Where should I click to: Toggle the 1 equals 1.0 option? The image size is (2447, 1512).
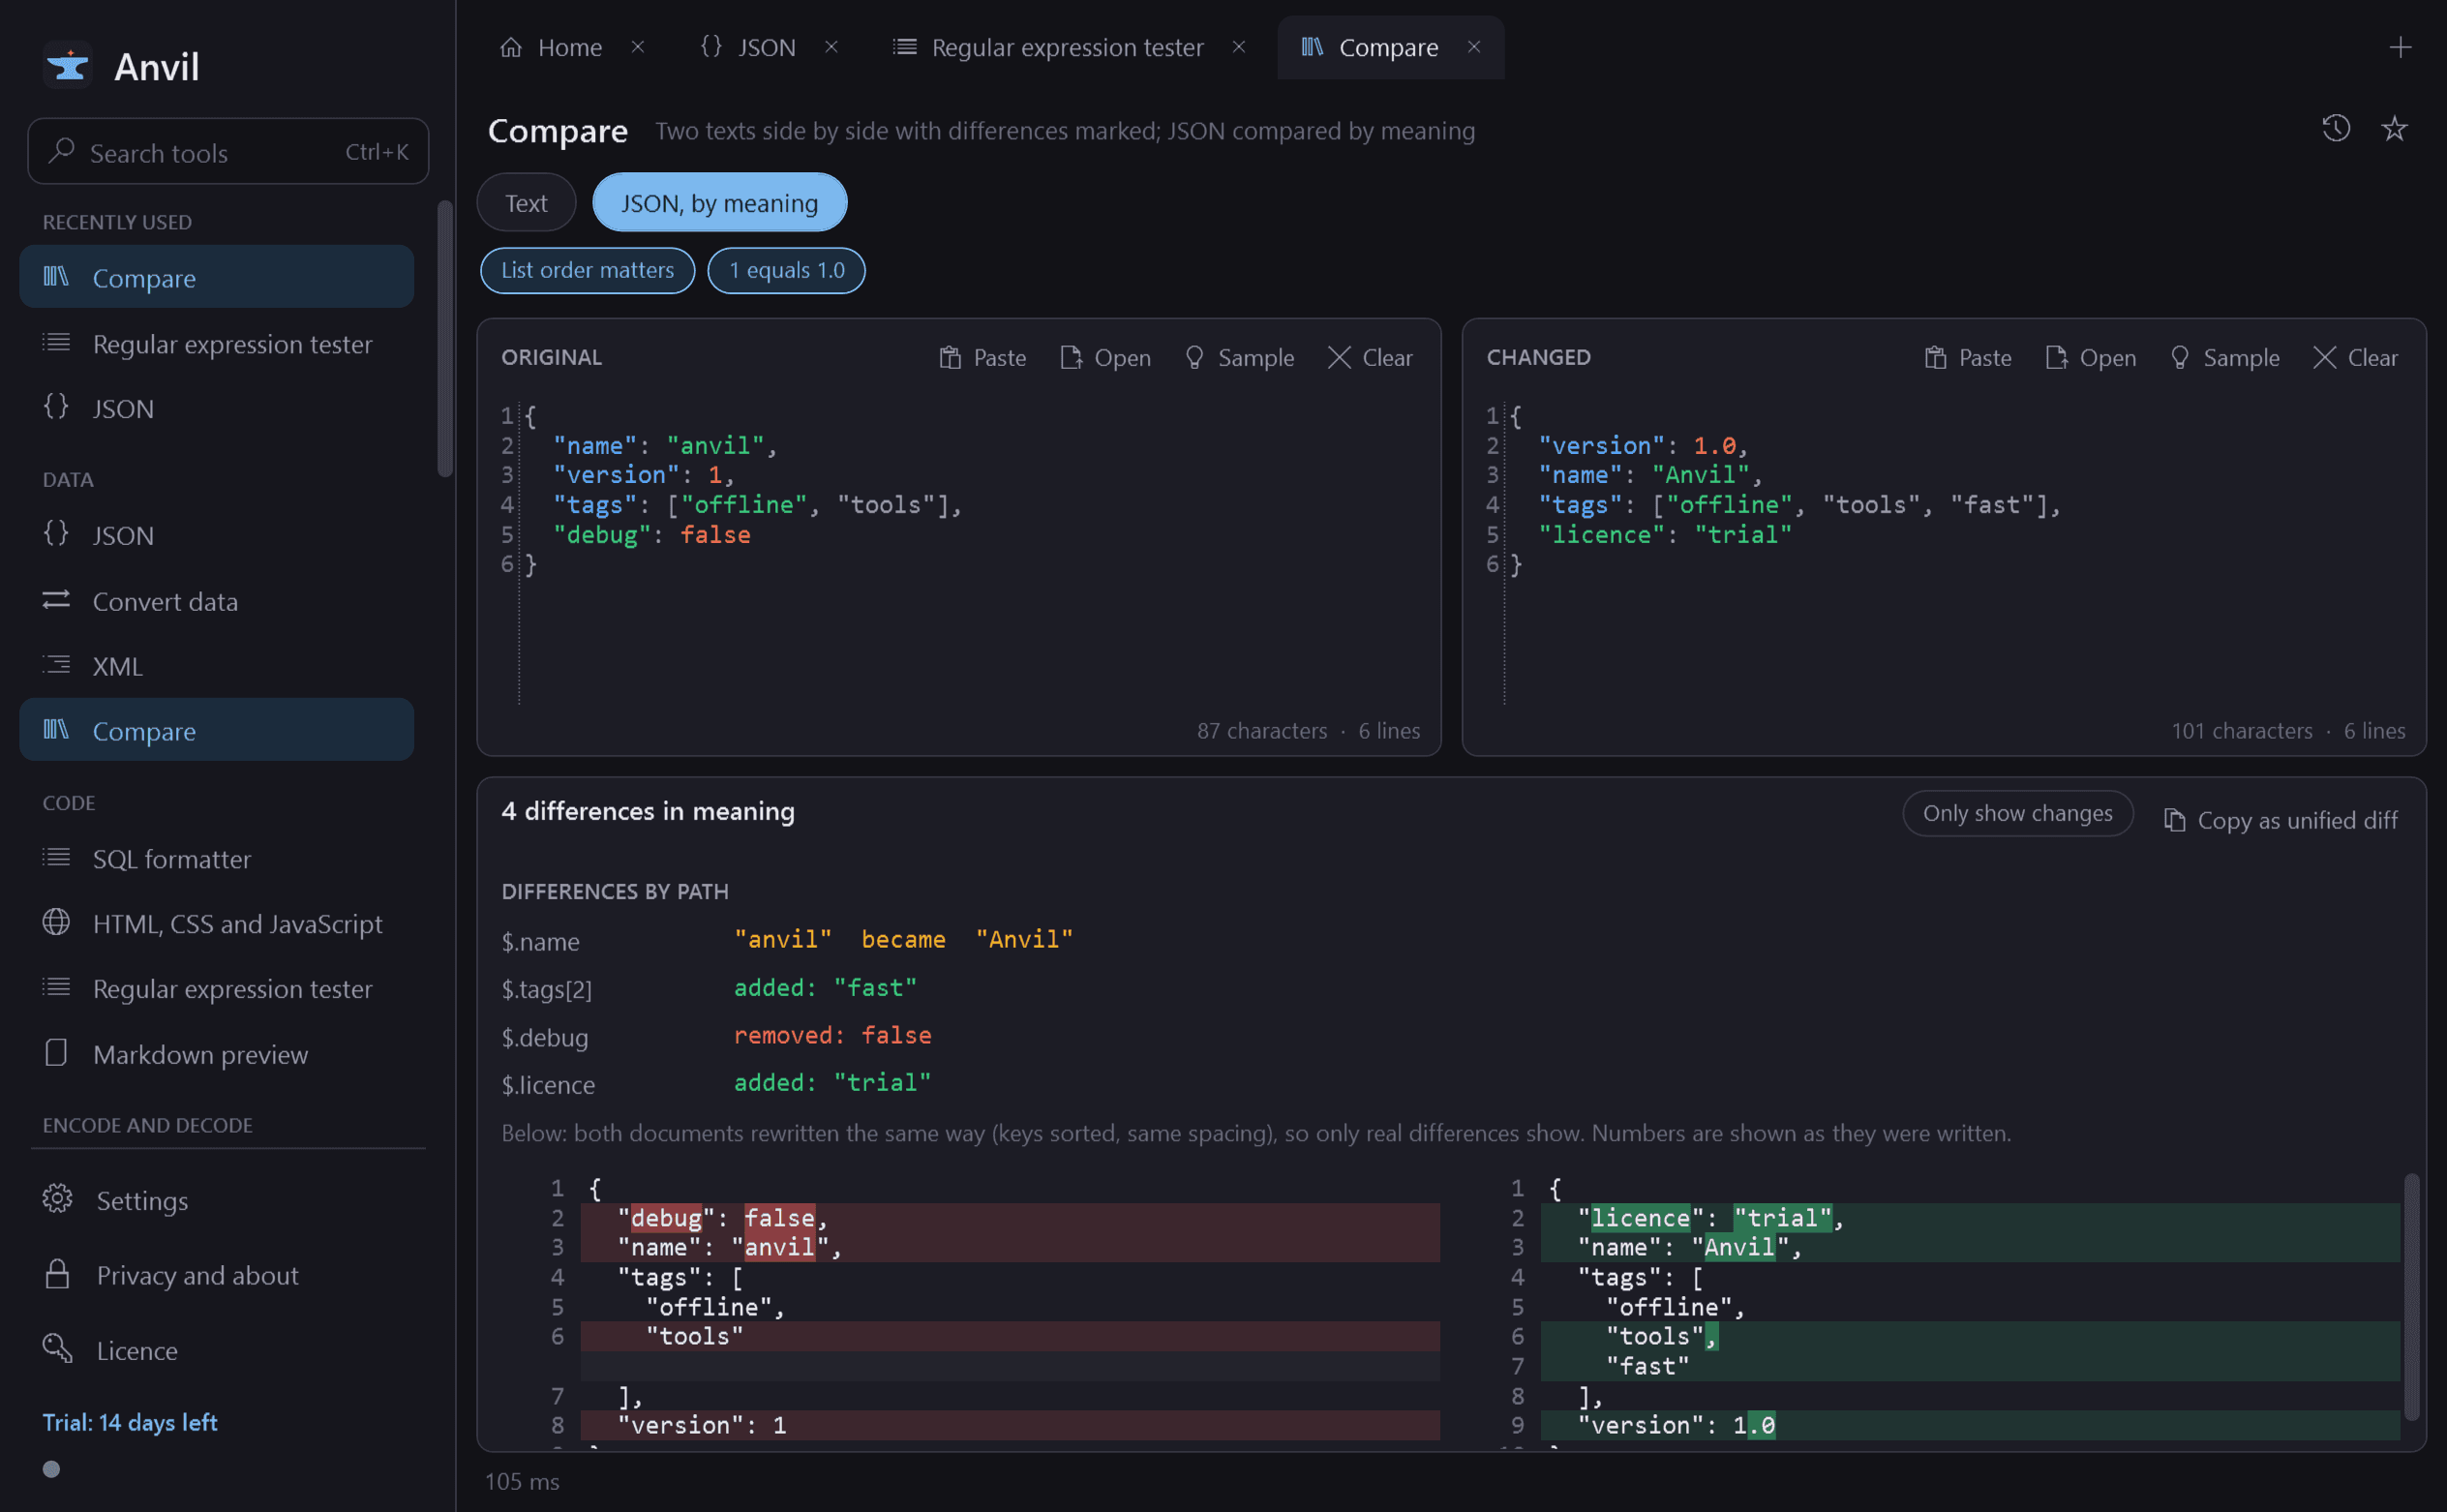pos(786,270)
